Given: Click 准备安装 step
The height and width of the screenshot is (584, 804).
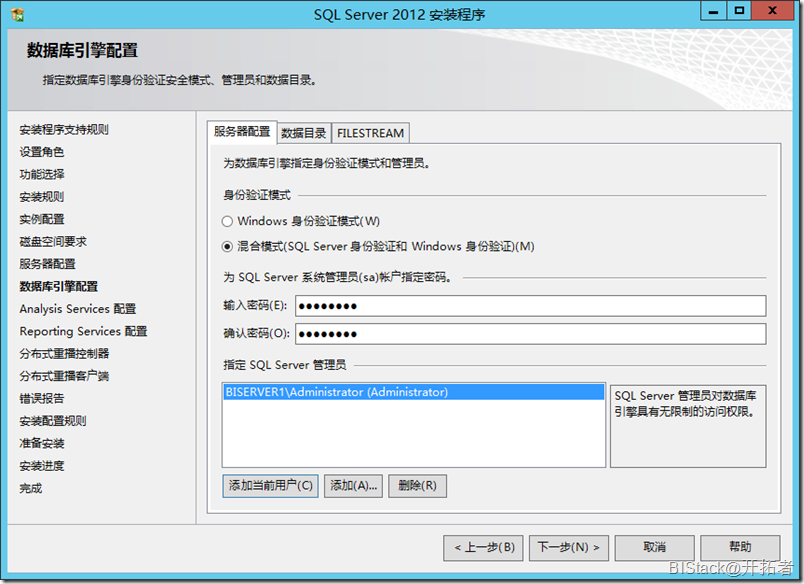Looking at the screenshot, I should click(x=42, y=444).
